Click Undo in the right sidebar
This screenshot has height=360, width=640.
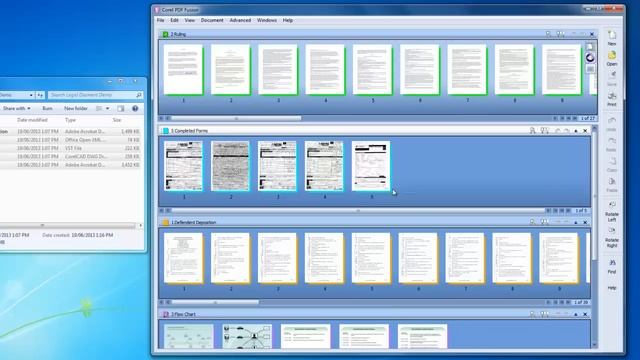click(611, 124)
